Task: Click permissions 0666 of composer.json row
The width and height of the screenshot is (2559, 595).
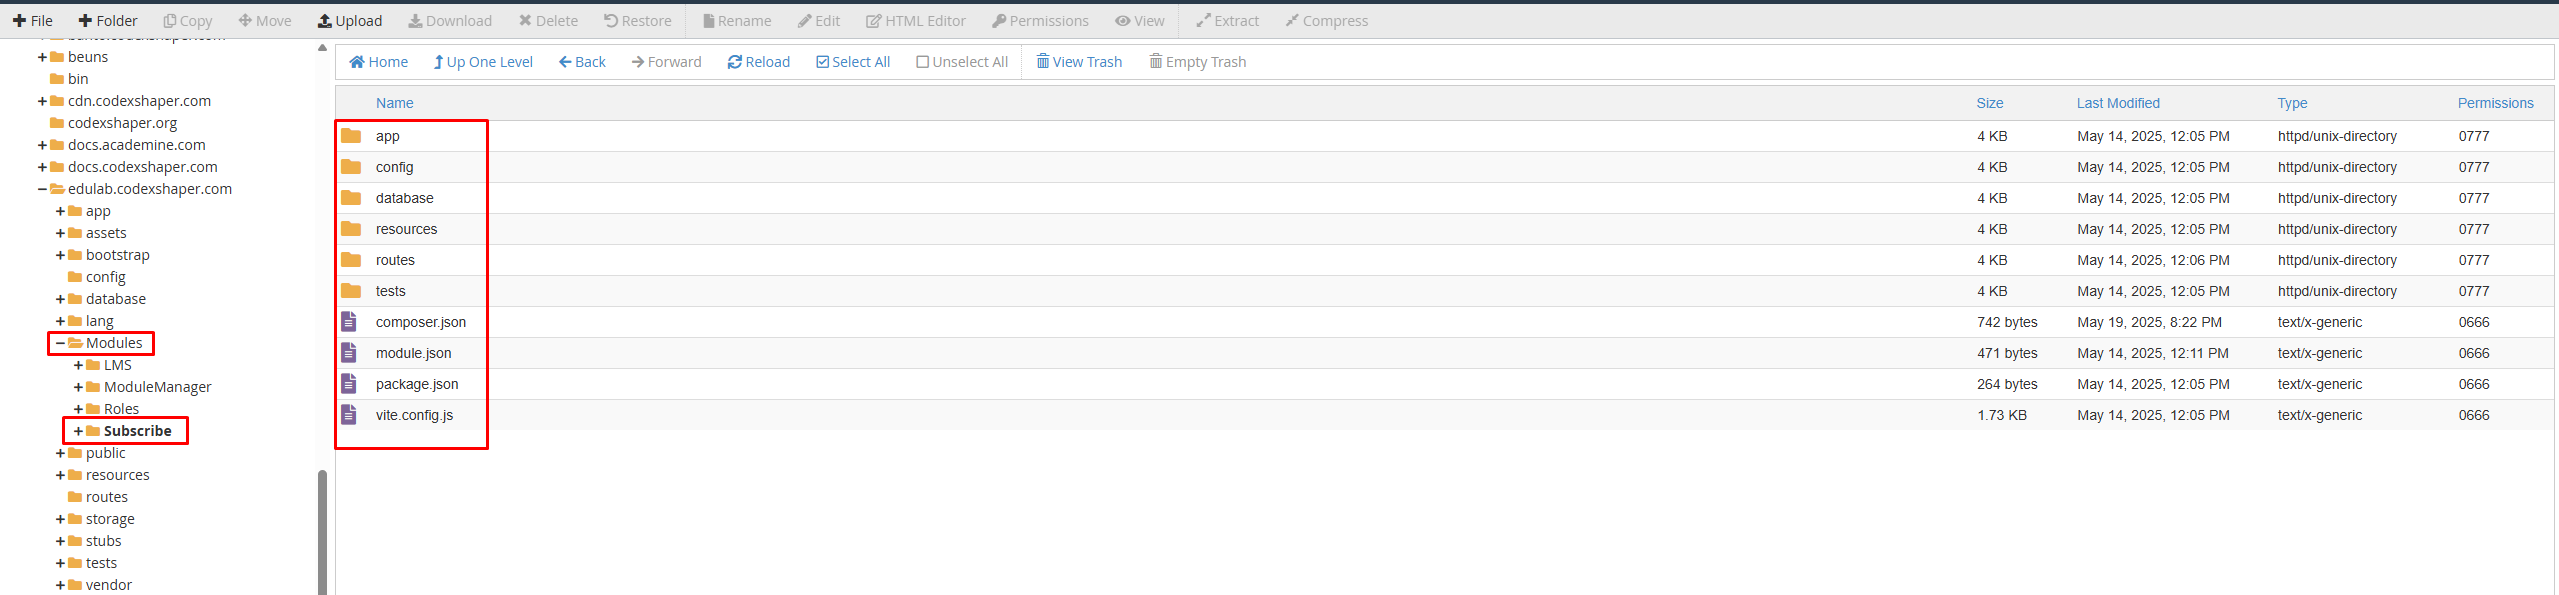Action: point(2473,322)
